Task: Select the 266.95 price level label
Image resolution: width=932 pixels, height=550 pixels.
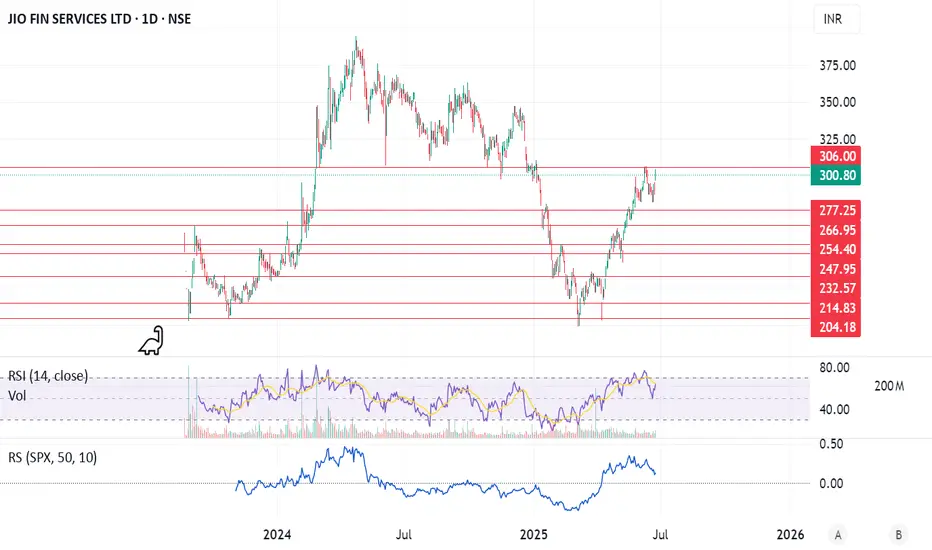Action: tap(836, 230)
